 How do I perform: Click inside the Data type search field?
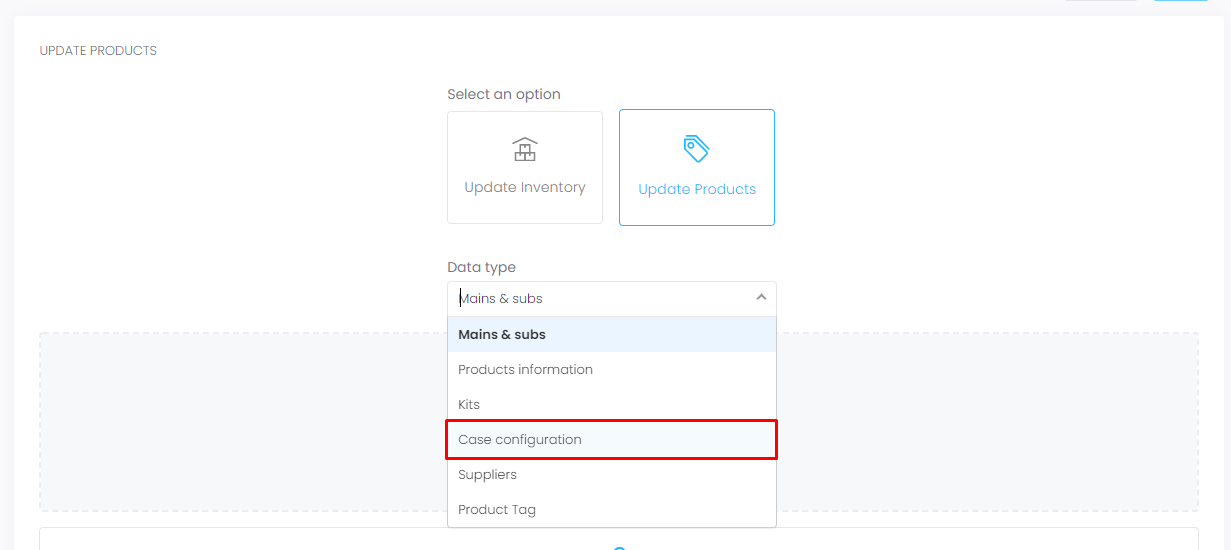(x=600, y=298)
